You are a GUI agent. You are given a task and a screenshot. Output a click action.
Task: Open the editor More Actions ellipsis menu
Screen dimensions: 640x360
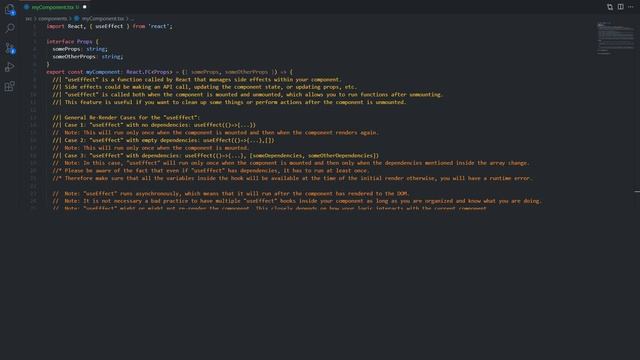pyautogui.click(x=631, y=7)
